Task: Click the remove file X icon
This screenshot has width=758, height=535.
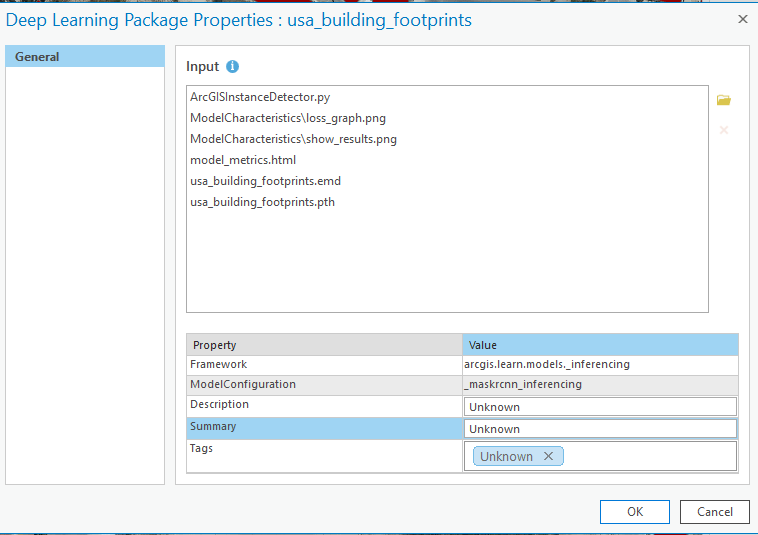Action: pos(724,130)
